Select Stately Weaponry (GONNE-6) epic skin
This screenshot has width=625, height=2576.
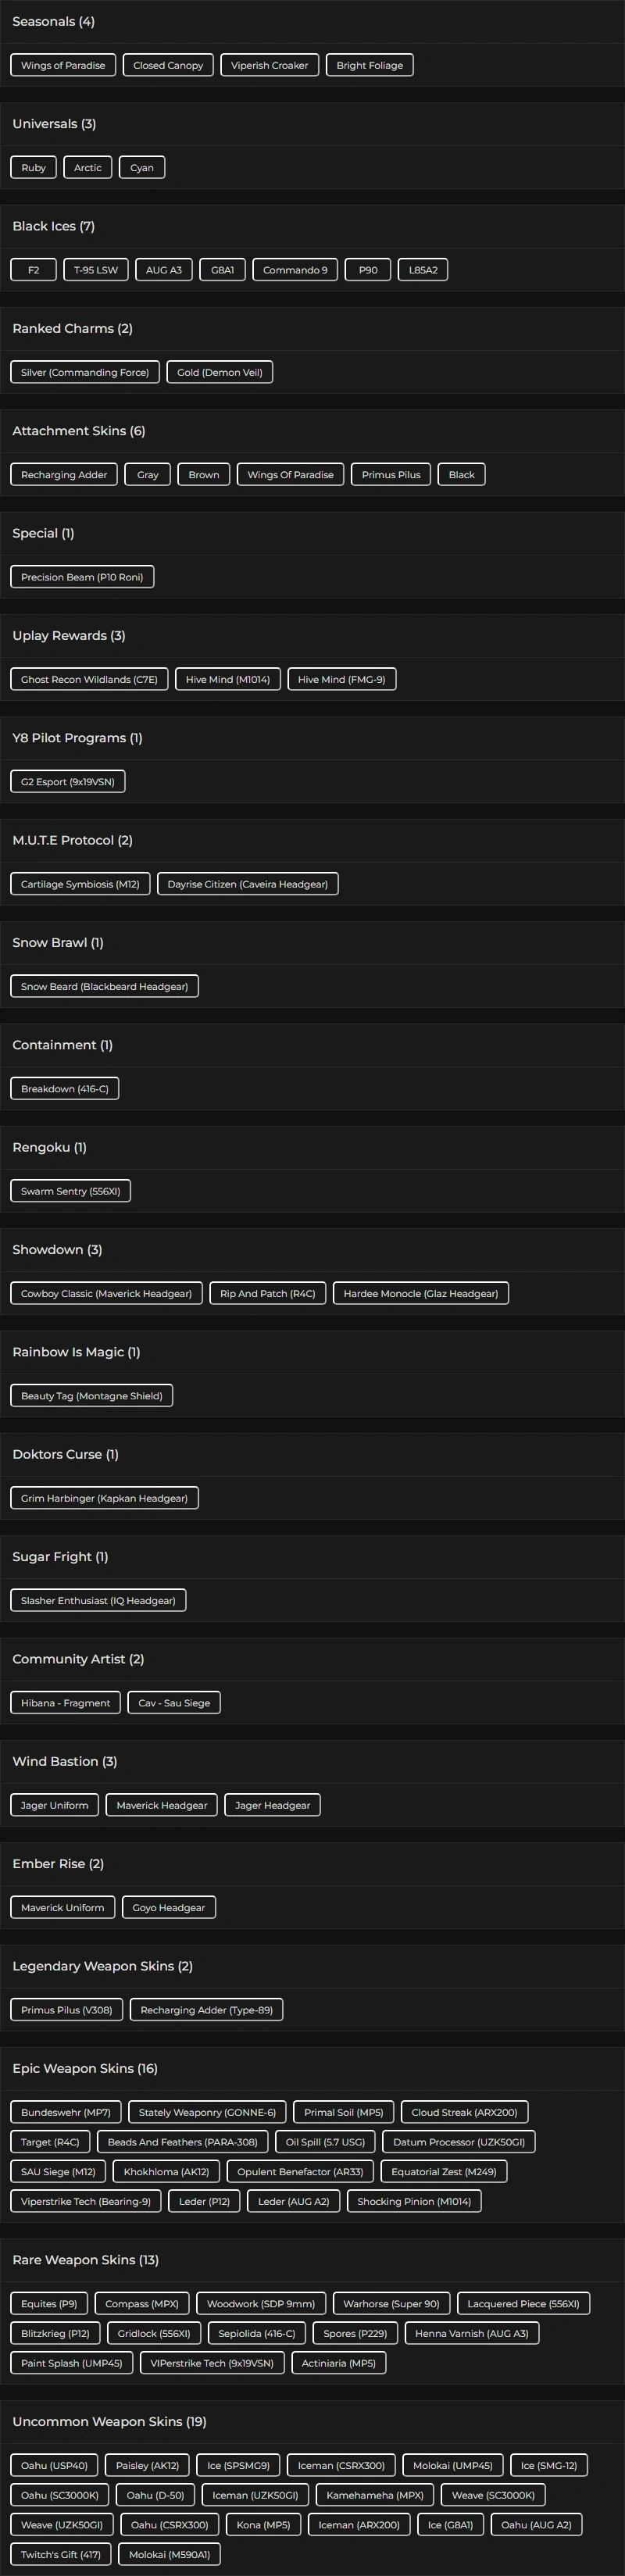click(207, 2112)
